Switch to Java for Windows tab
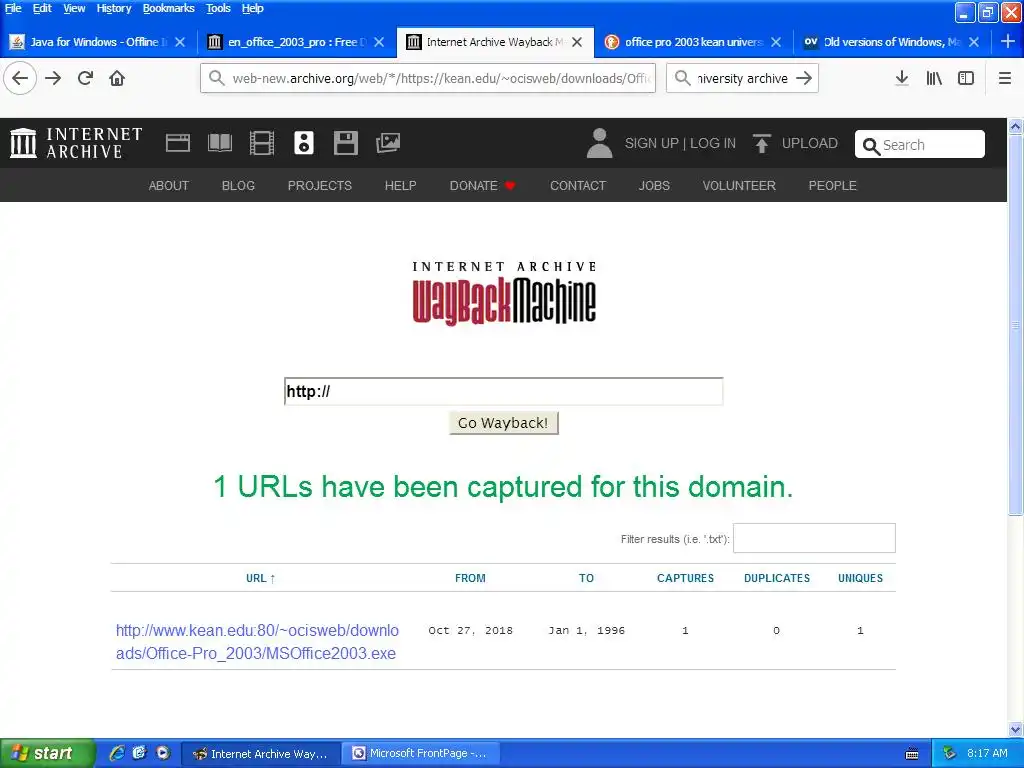 pyautogui.click(x=98, y=42)
